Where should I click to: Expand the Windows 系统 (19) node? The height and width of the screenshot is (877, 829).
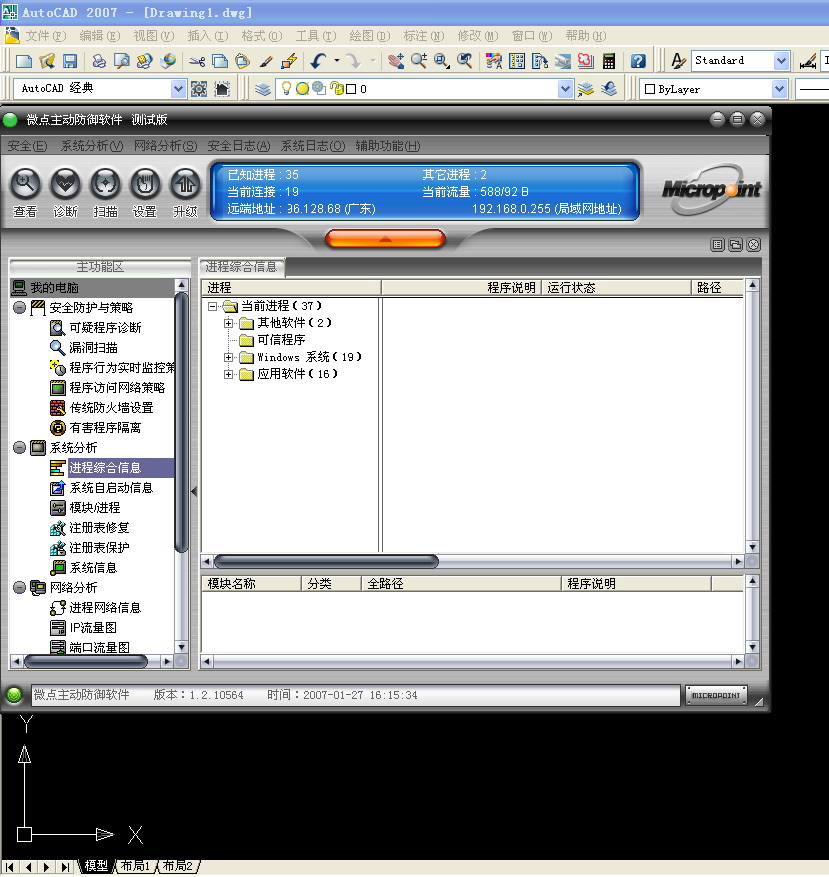coord(228,357)
